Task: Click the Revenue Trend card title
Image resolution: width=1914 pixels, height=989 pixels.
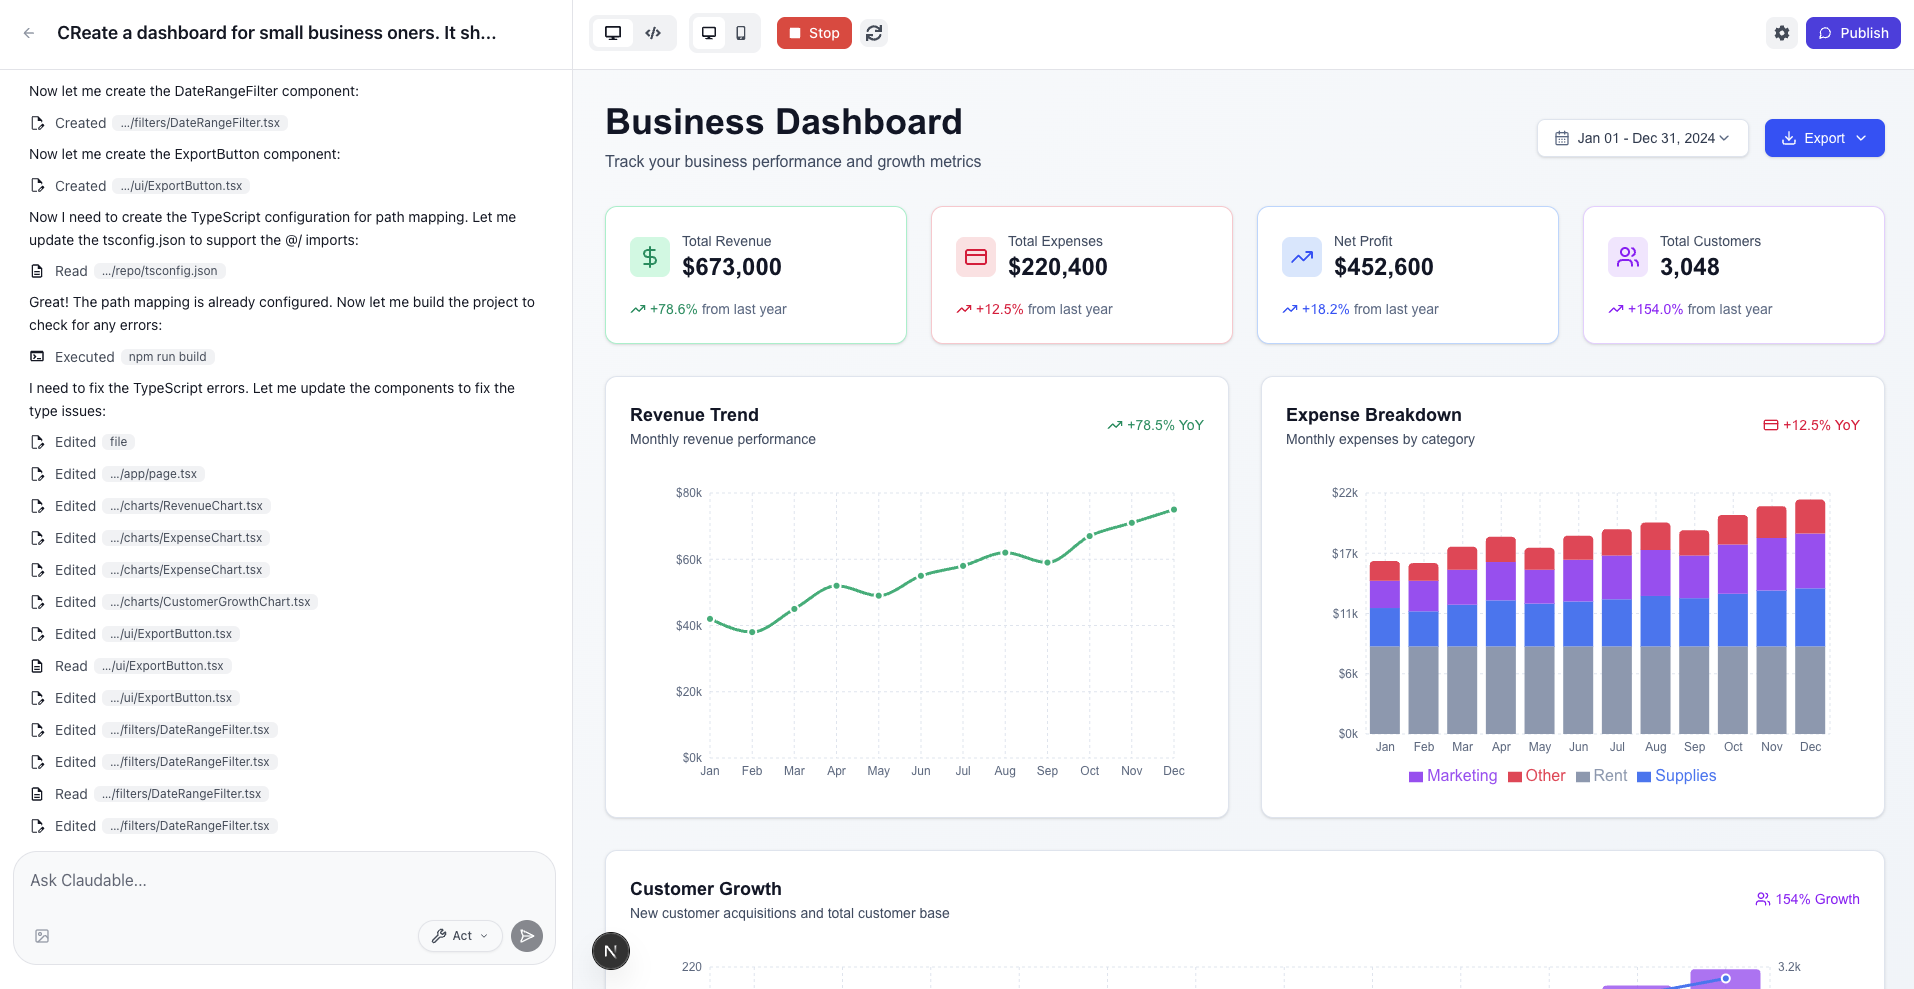Action: [694, 415]
